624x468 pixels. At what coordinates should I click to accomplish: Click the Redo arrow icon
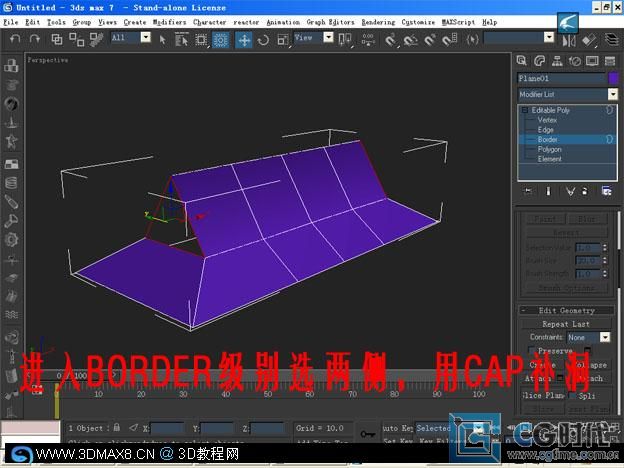pos(35,39)
